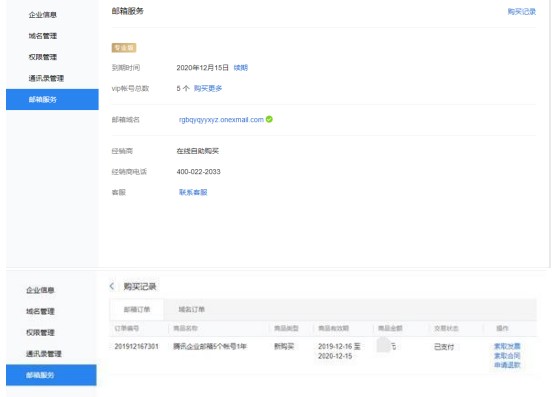Click the 2020年12月15日 expiry date

(x=202, y=67)
